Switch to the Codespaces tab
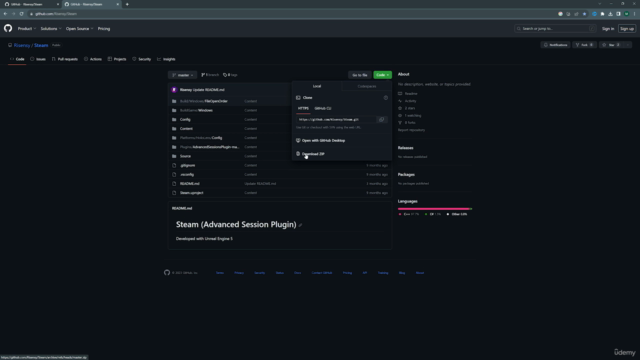The image size is (640, 360). click(x=367, y=86)
